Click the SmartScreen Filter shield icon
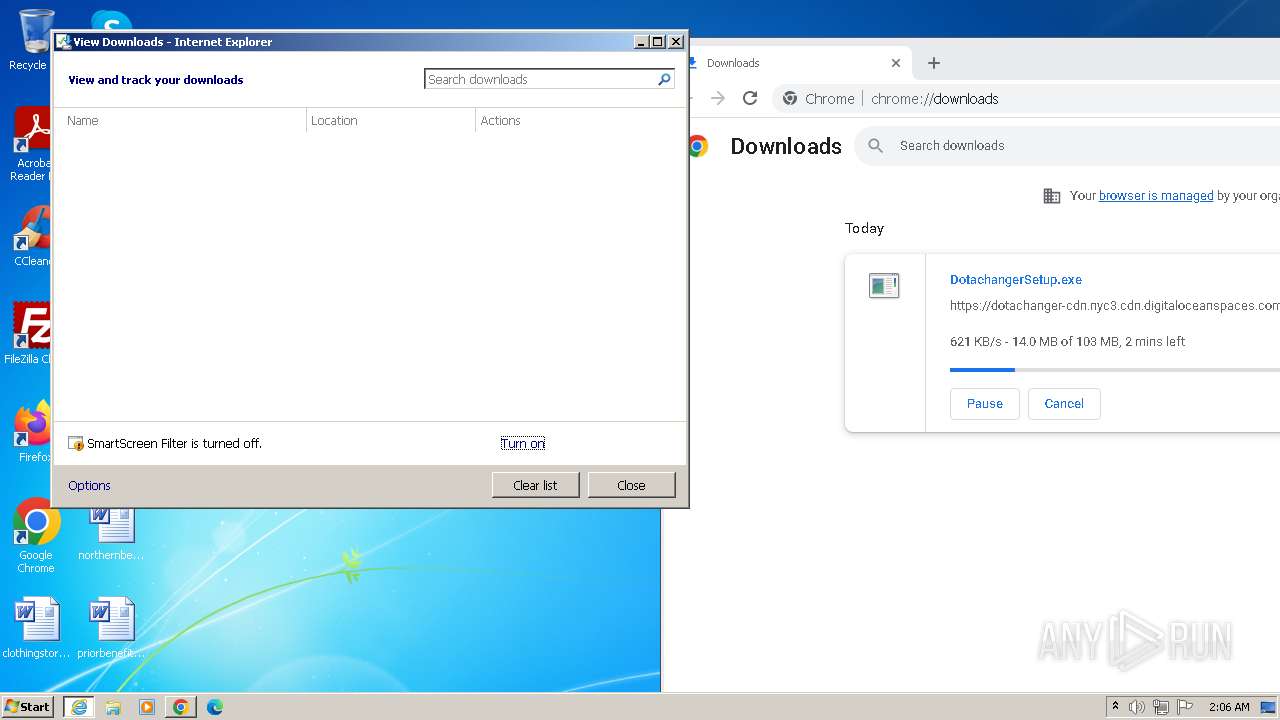Viewport: 1280px width, 720px height. click(76, 443)
